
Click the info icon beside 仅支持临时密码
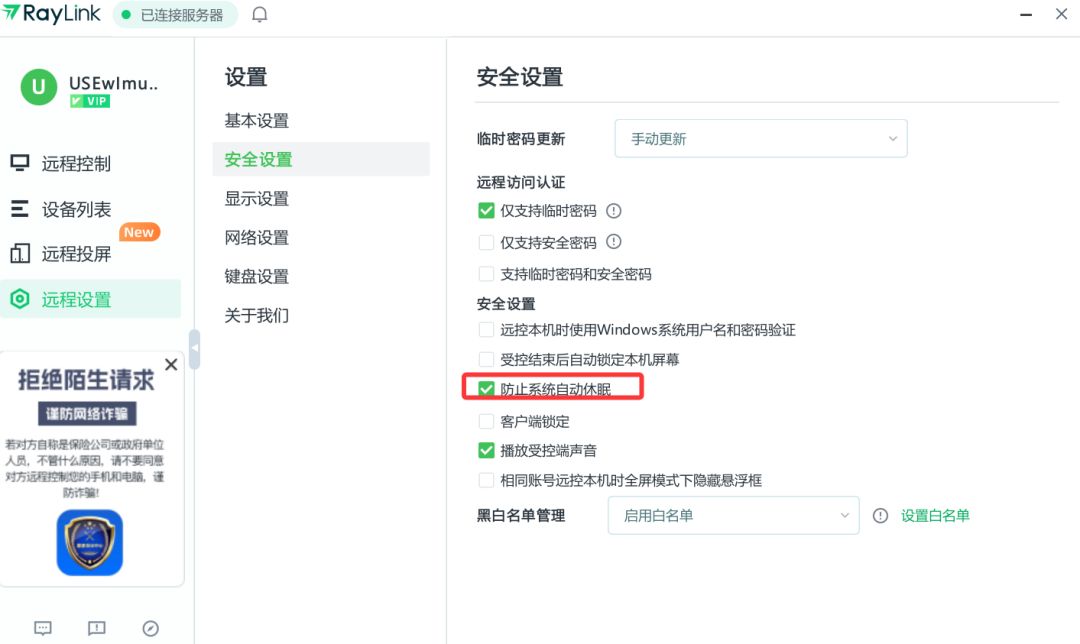pos(614,211)
